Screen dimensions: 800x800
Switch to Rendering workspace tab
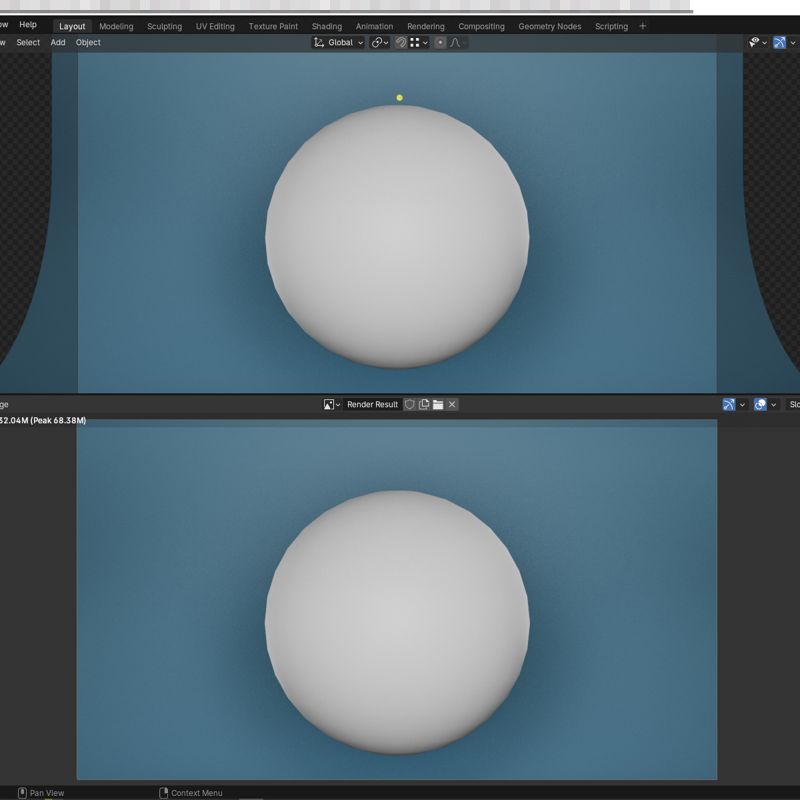tap(426, 26)
